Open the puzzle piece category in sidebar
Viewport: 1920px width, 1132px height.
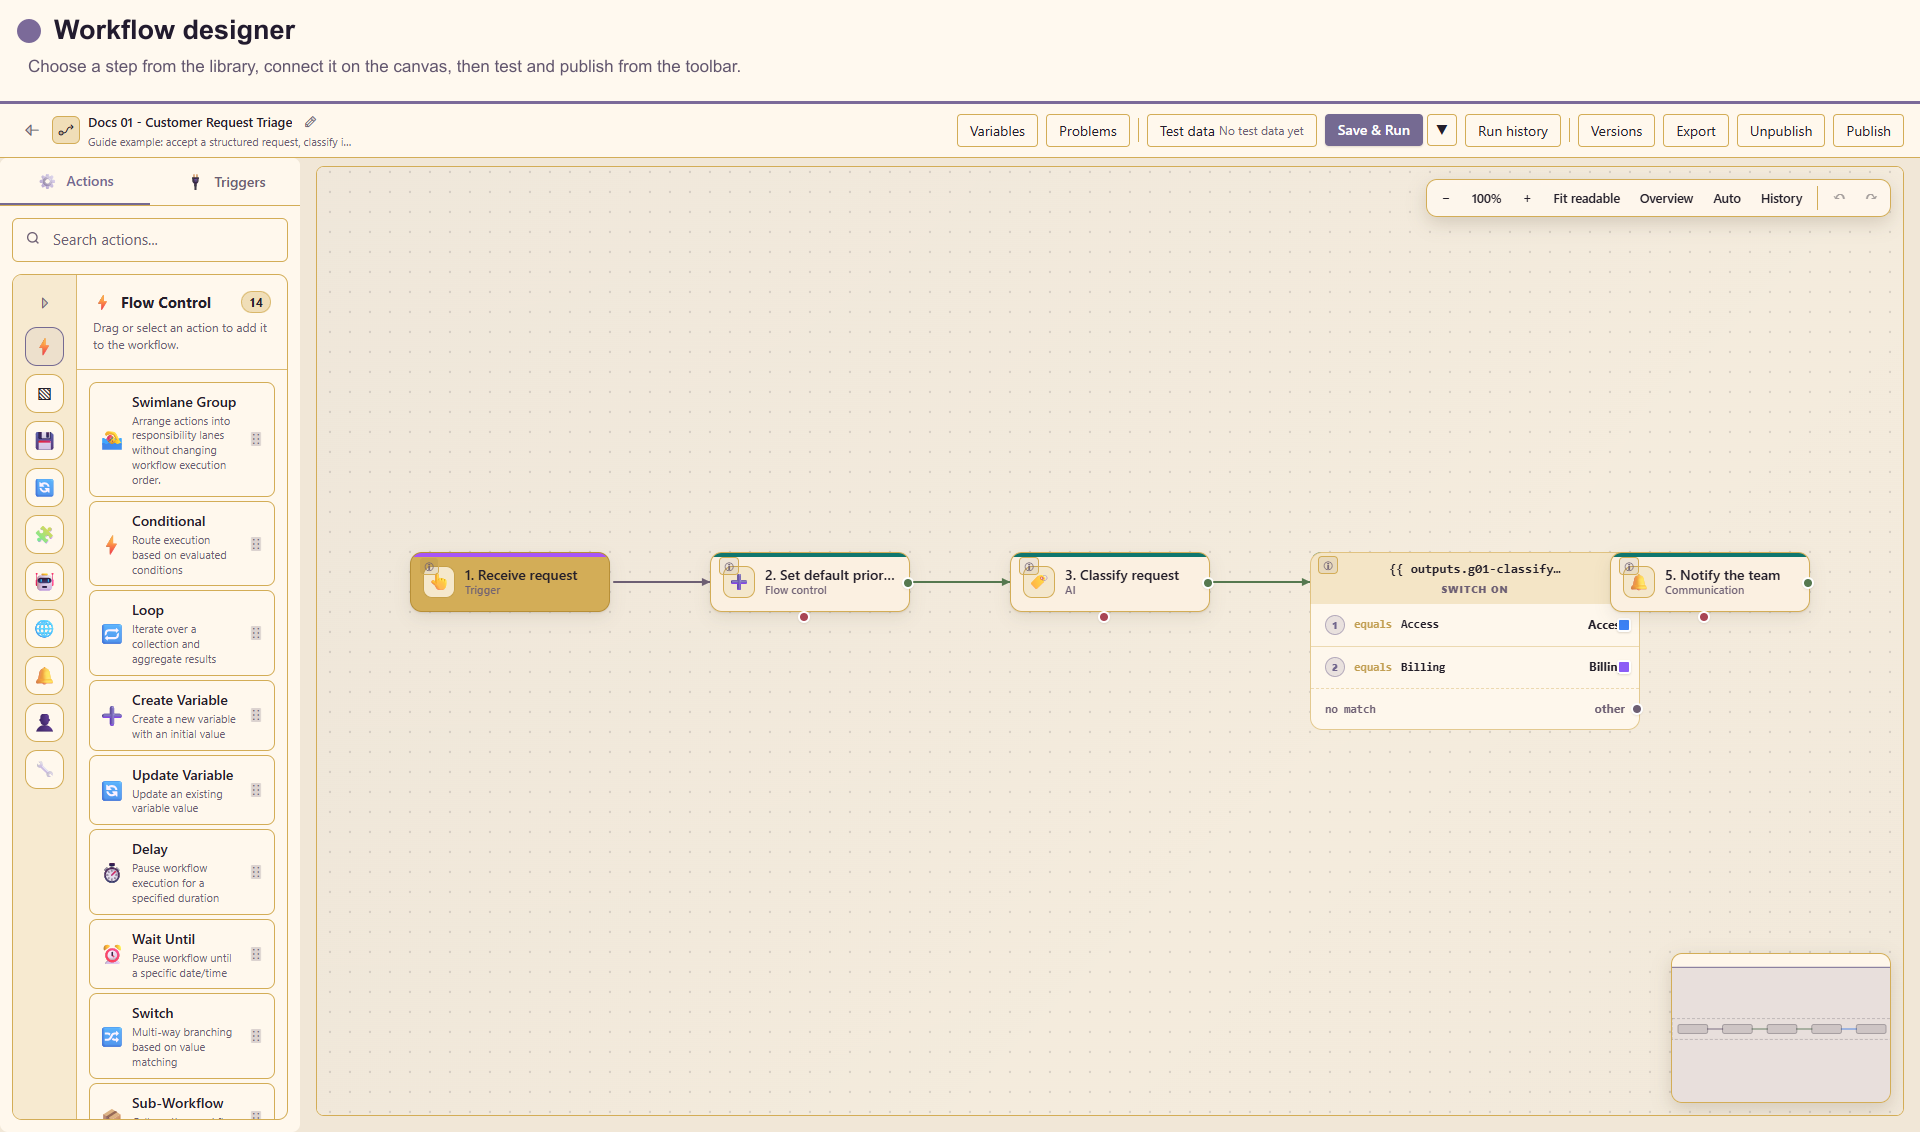[44, 535]
